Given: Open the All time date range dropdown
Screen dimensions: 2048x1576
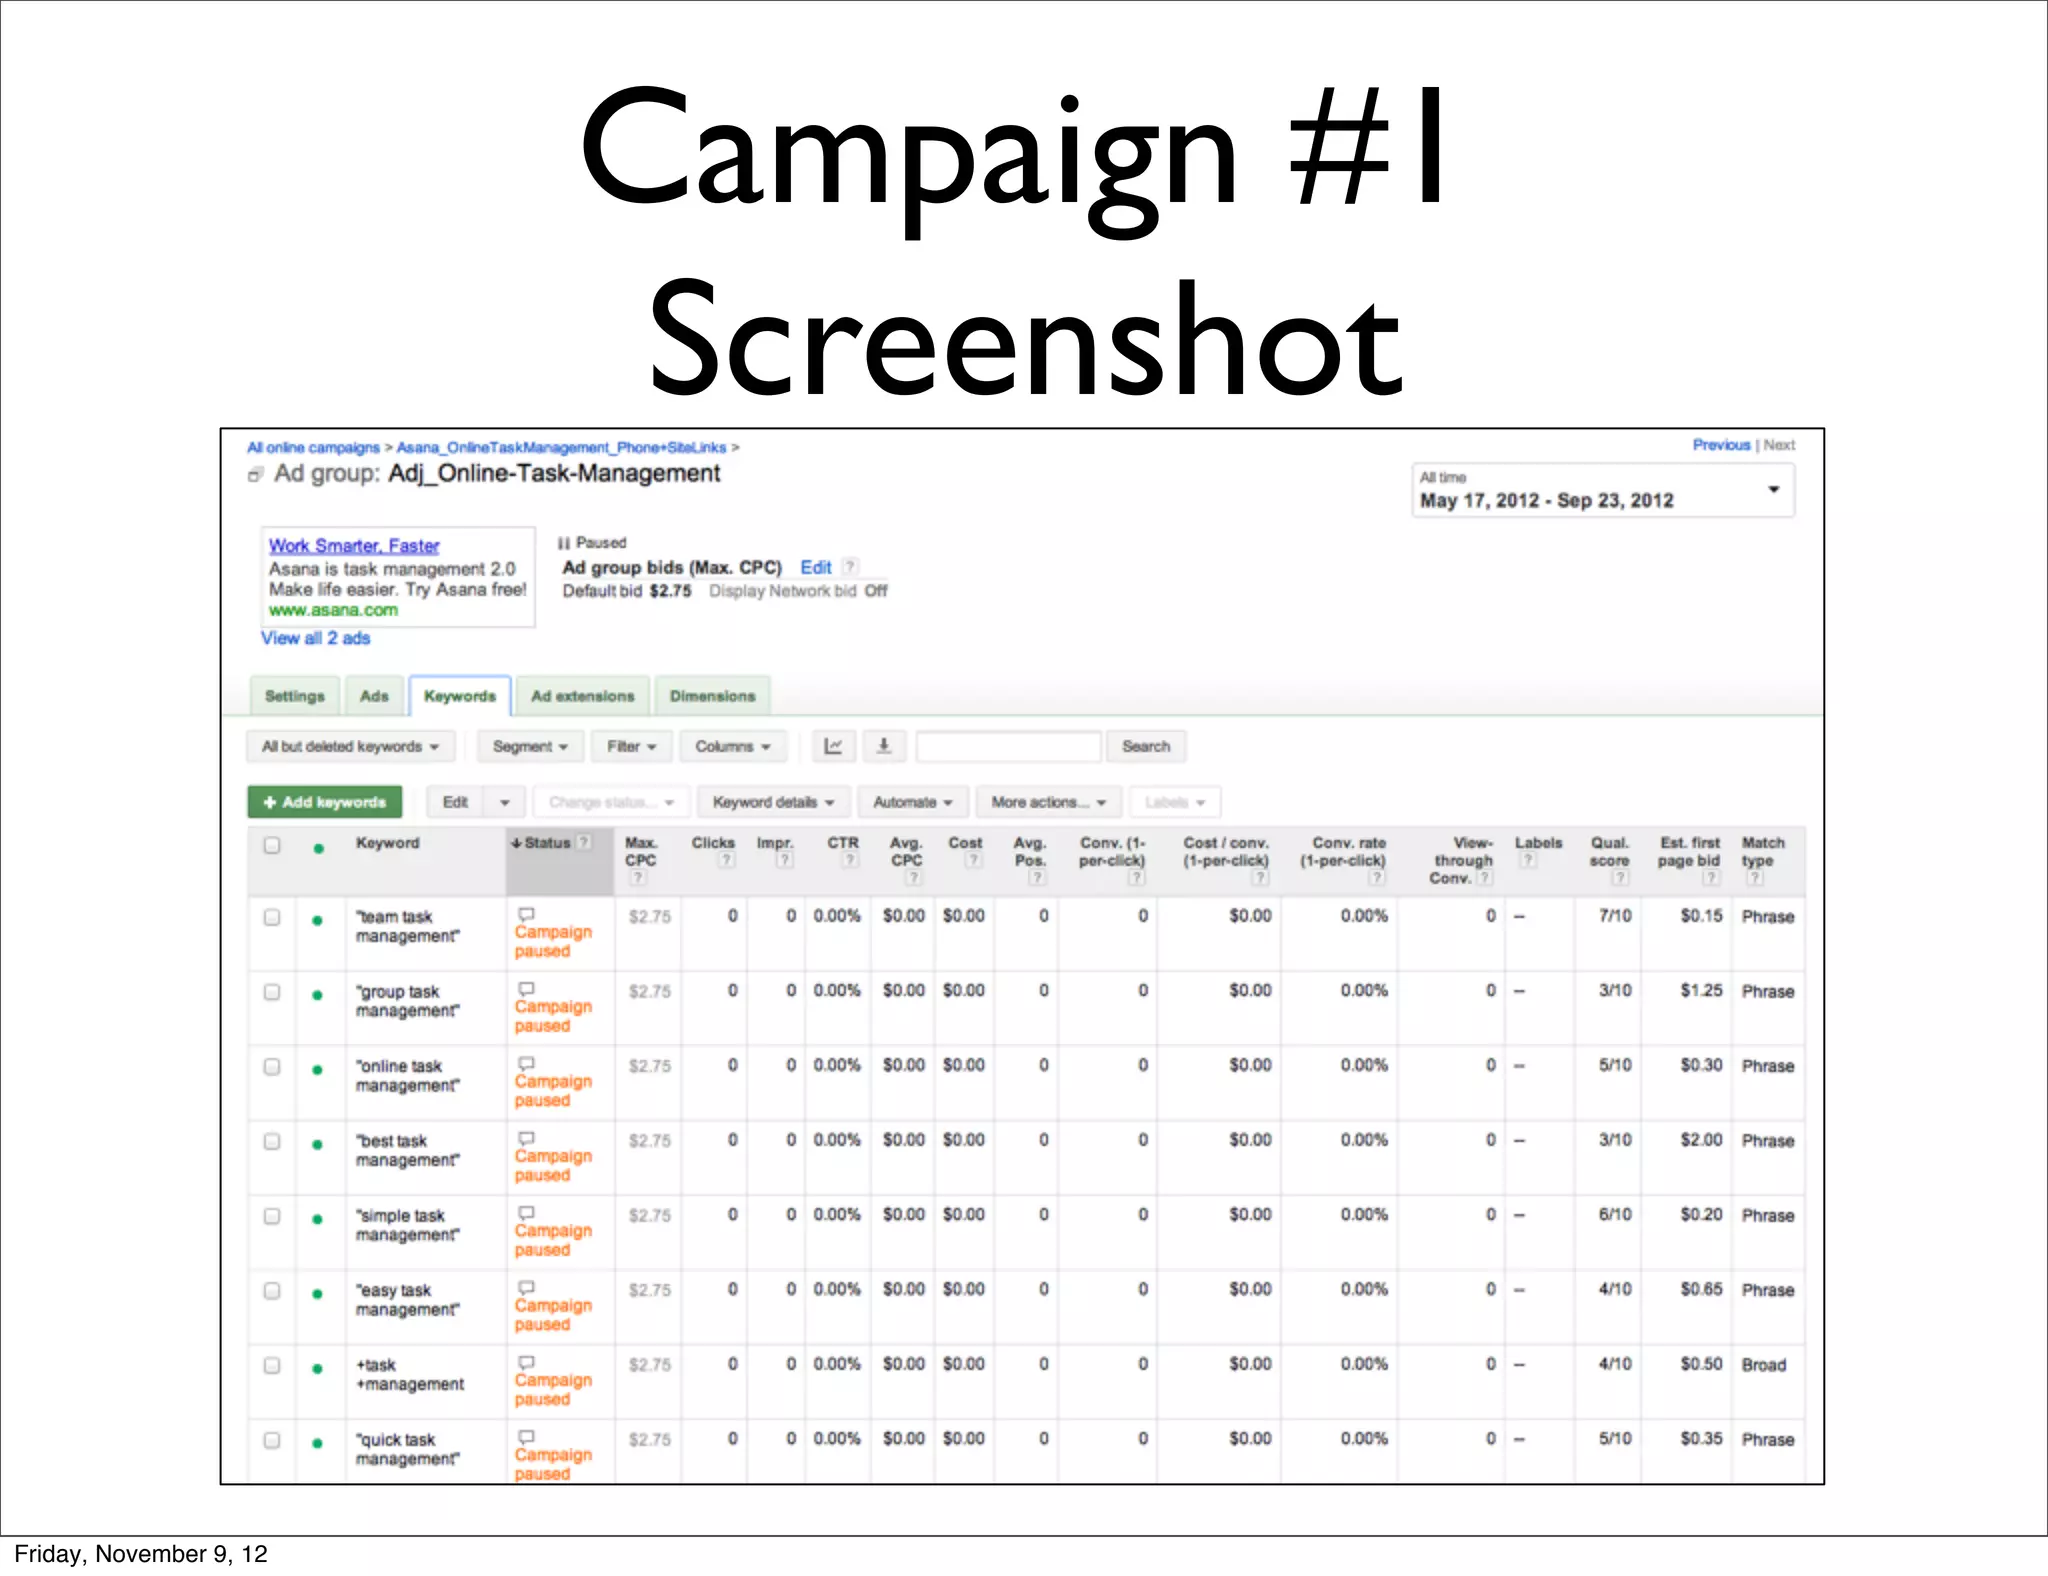Looking at the screenshot, I should pos(1603,490).
